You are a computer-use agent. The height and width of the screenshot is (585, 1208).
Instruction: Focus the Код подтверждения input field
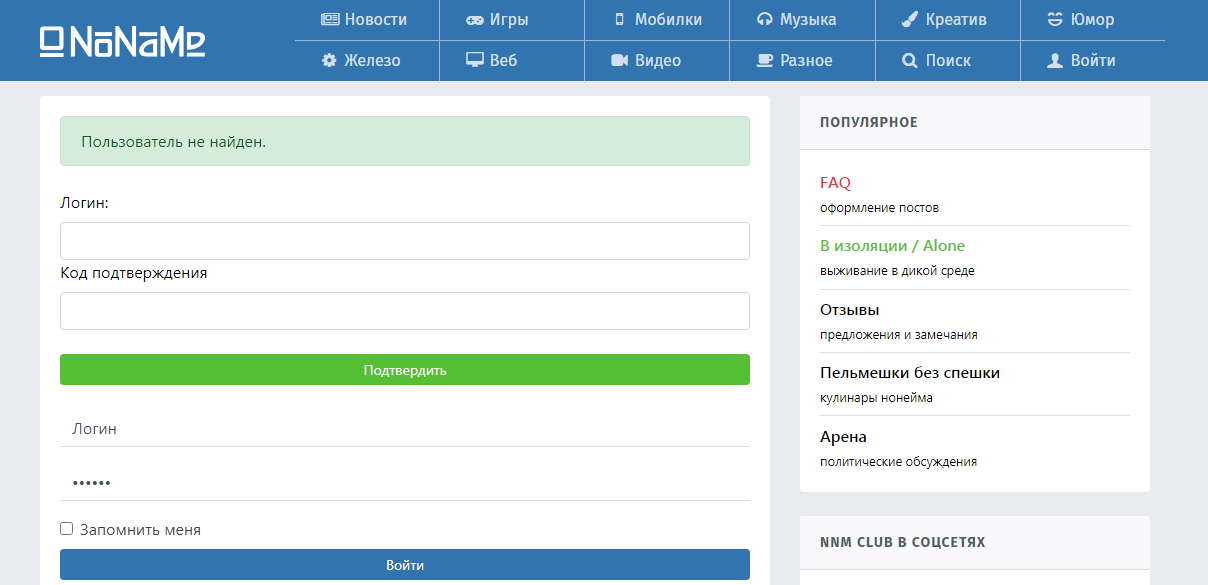point(405,311)
